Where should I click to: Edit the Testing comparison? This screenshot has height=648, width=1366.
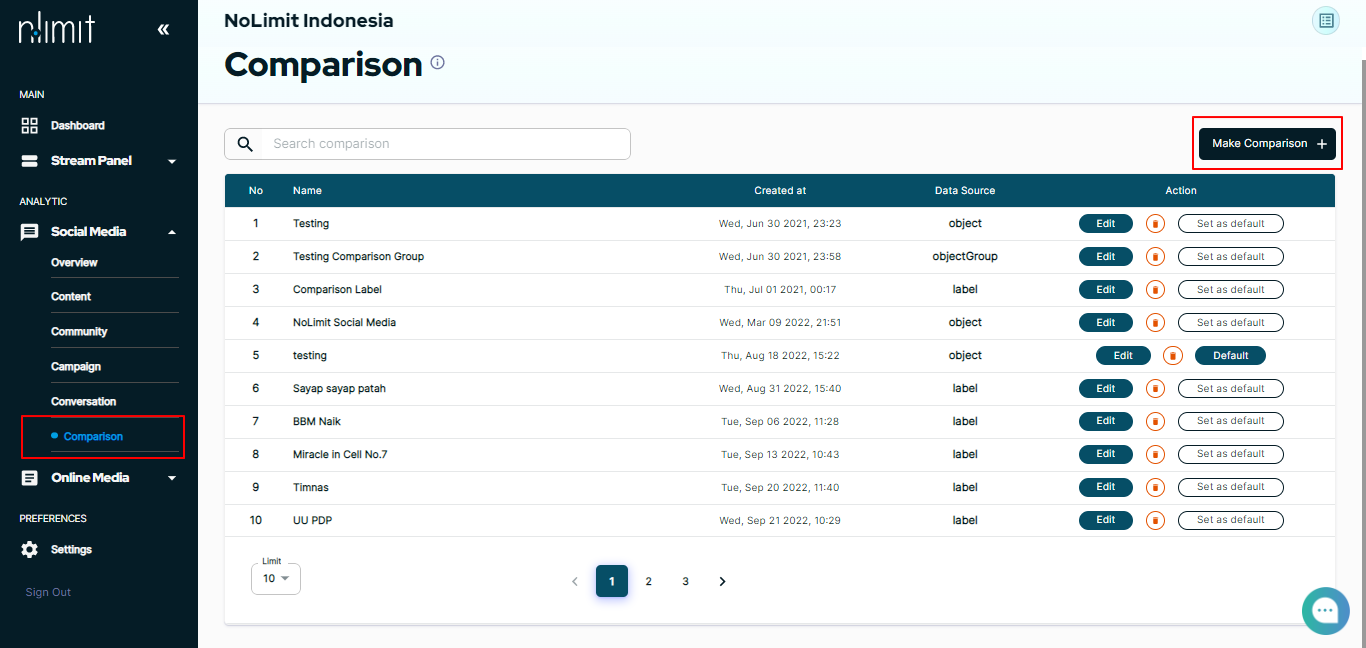[1106, 224]
